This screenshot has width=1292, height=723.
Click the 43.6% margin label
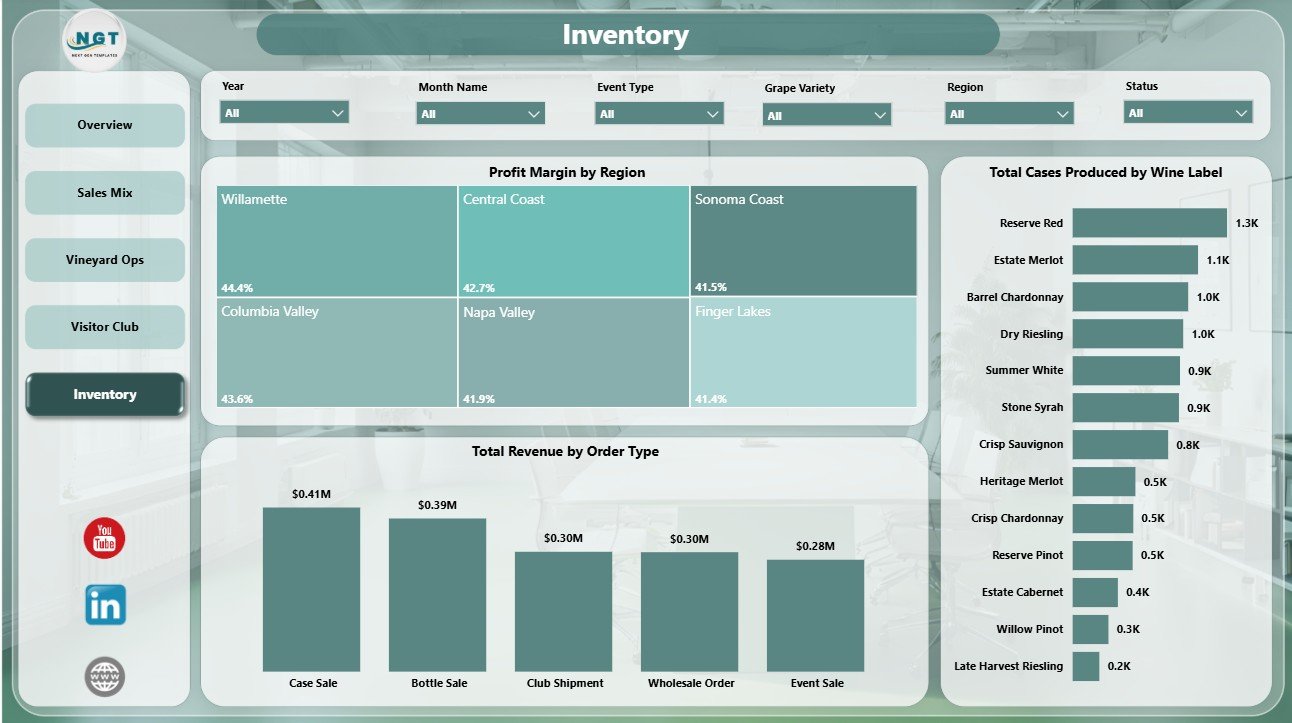(x=237, y=399)
